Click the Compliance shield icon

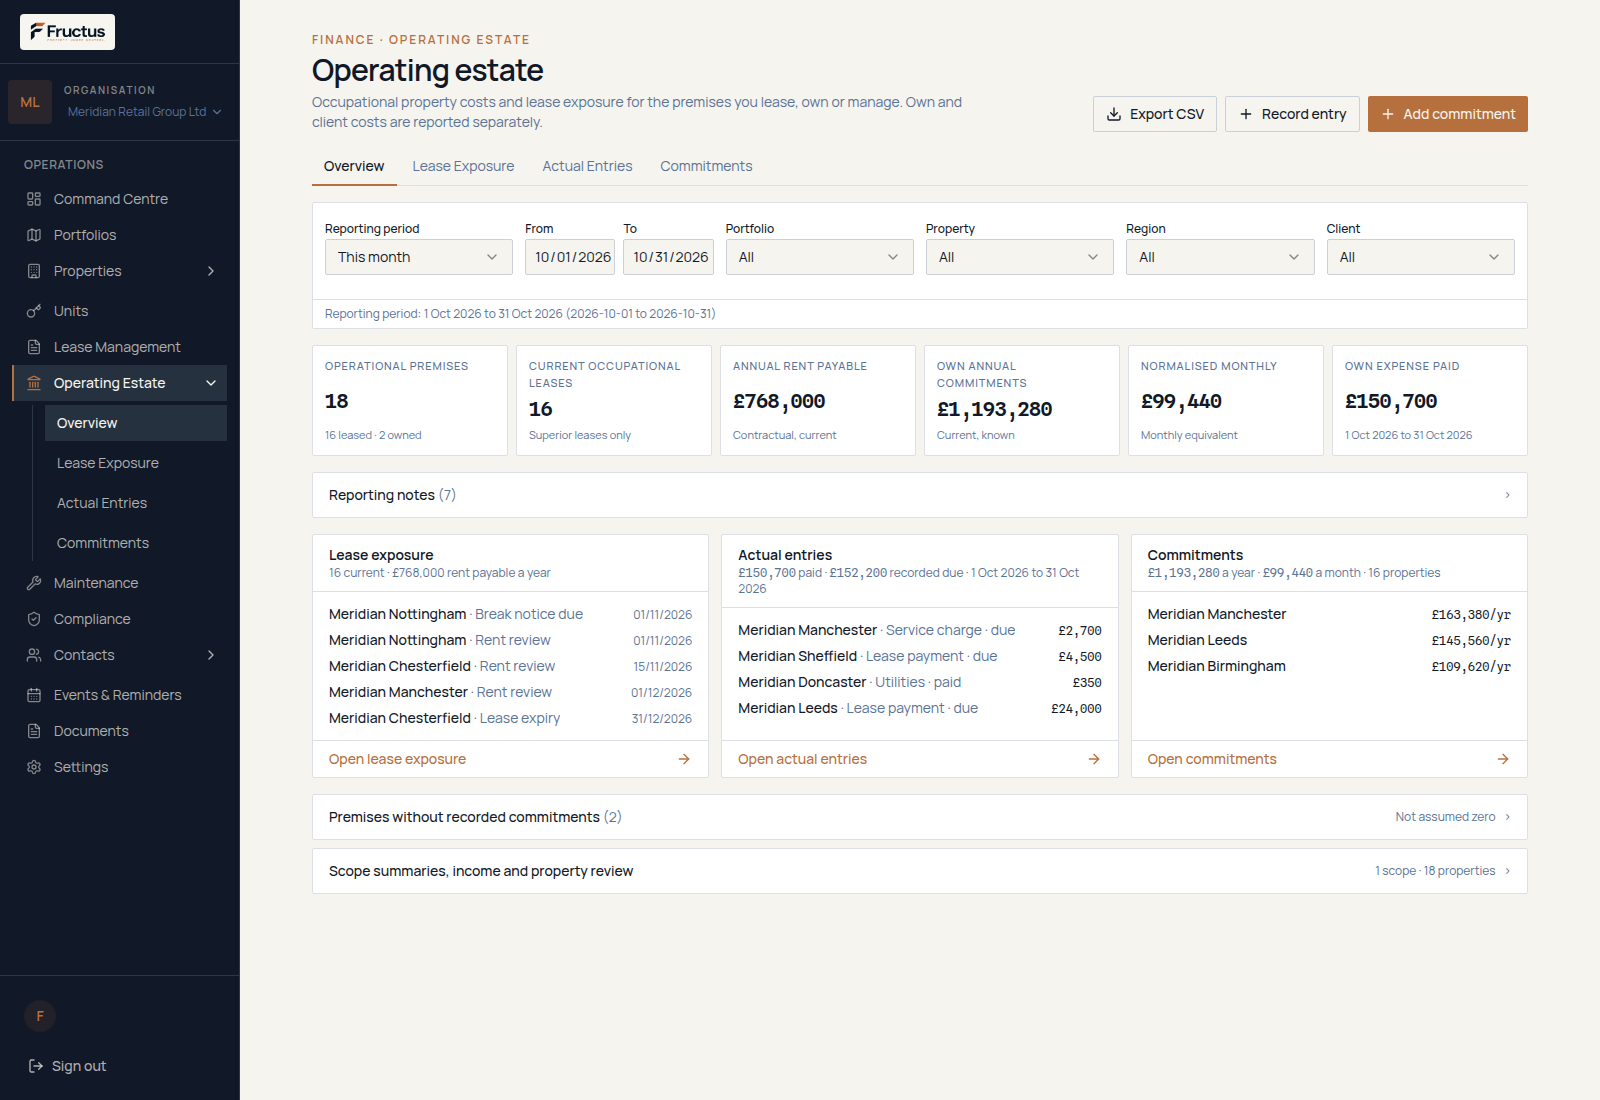(x=34, y=619)
